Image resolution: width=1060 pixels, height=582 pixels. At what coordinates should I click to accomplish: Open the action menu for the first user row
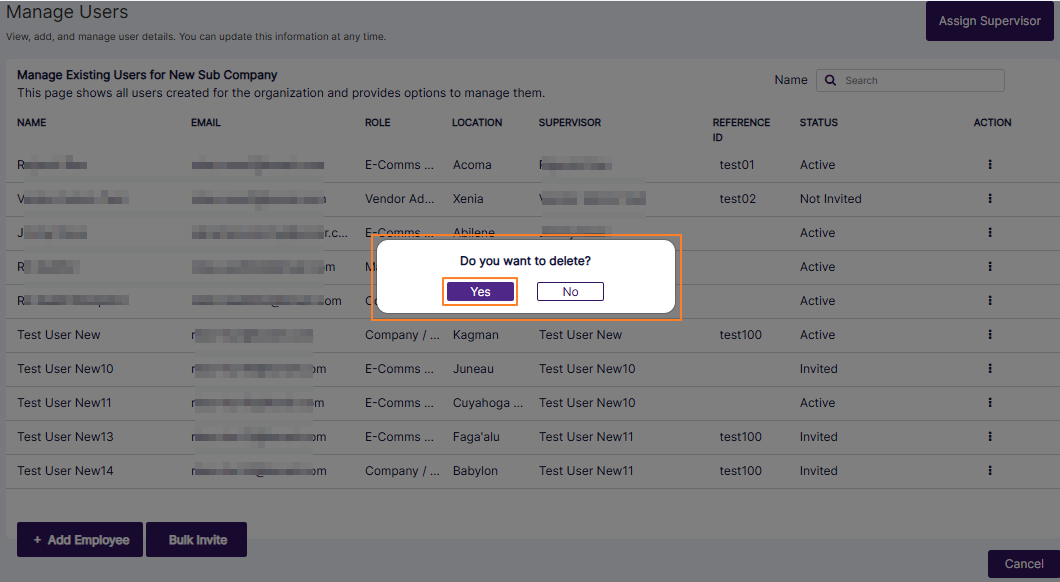pos(990,165)
